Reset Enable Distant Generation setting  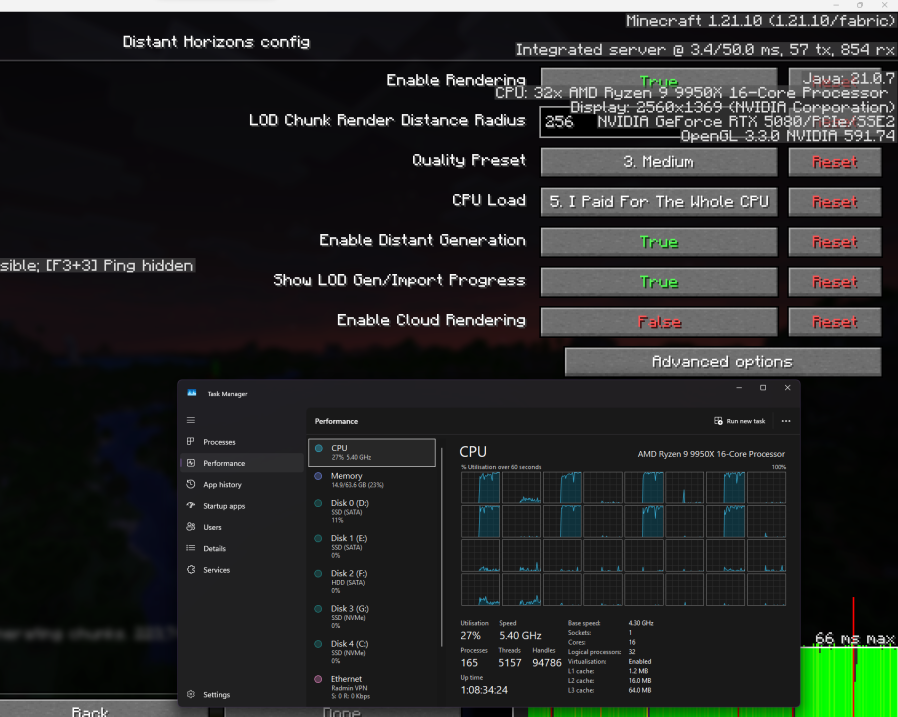click(x=834, y=242)
